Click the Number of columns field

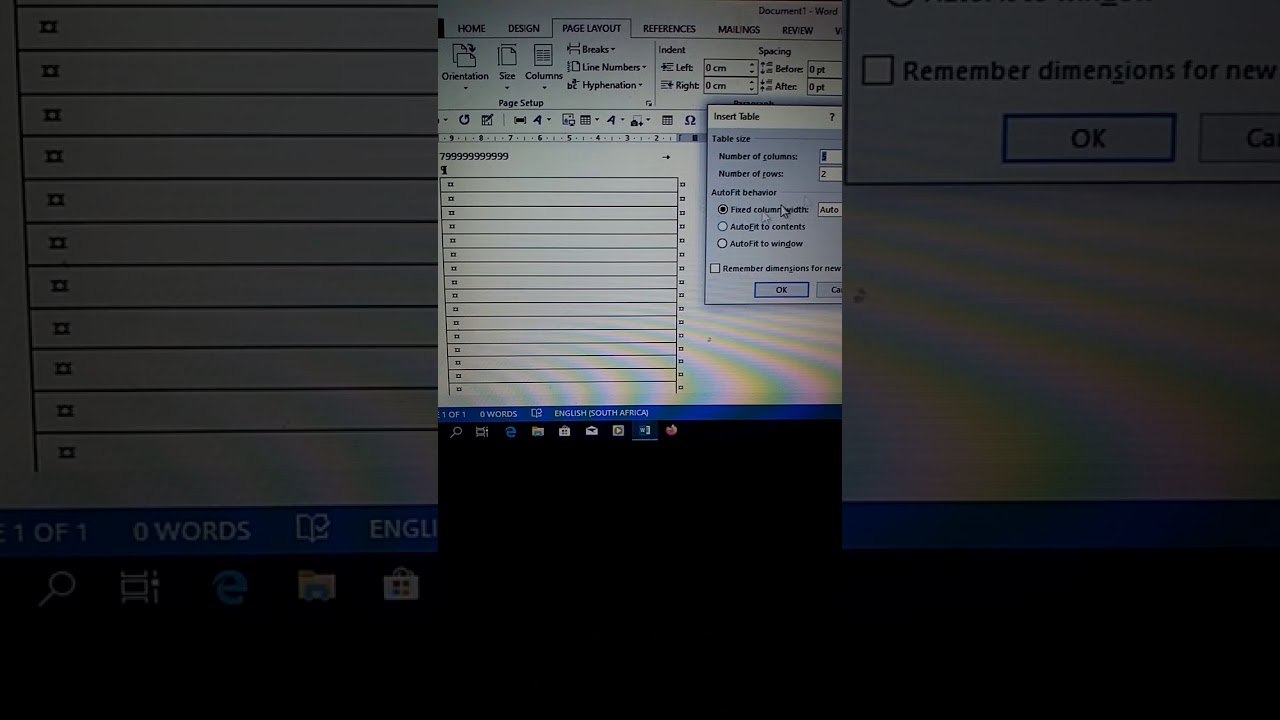pos(830,156)
